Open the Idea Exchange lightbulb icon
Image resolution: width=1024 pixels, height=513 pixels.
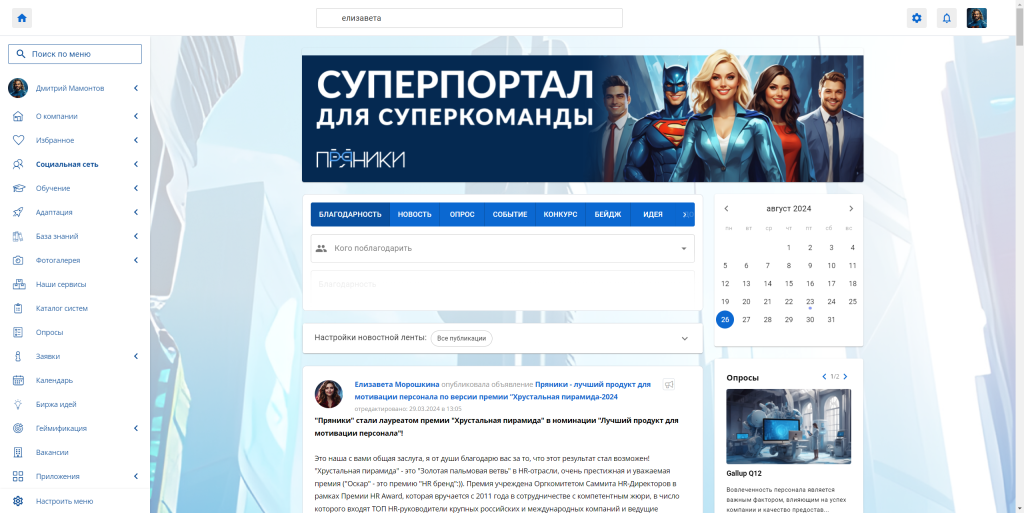pyautogui.click(x=18, y=404)
